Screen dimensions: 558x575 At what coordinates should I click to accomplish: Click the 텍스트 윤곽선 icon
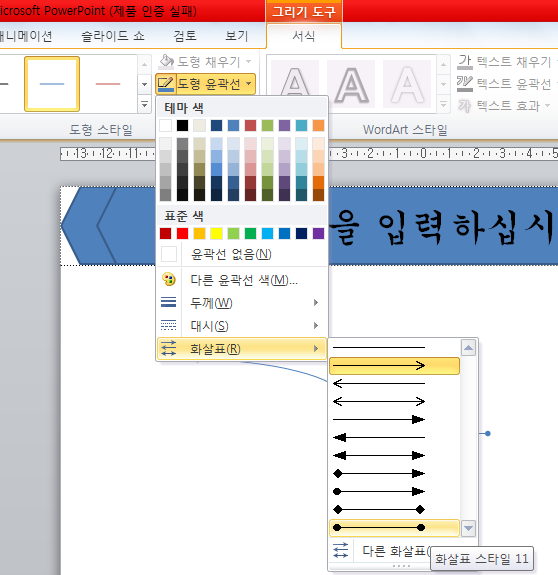[465, 84]
